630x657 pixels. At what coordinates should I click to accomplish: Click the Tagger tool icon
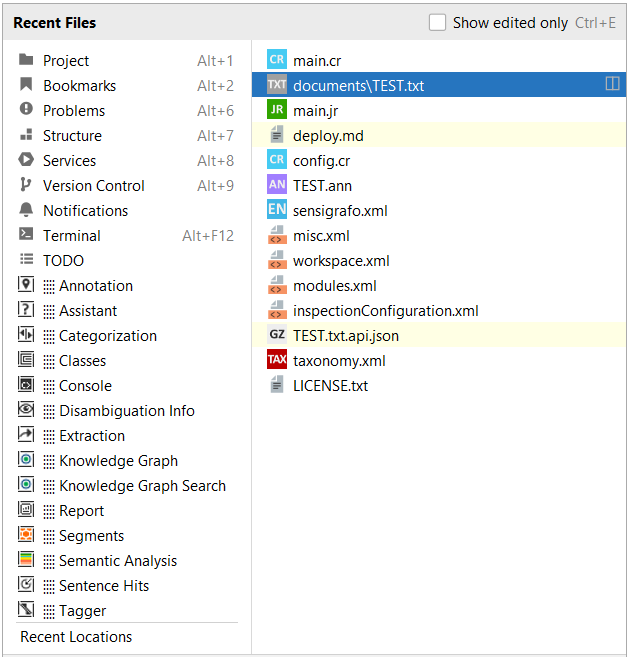[26, 611]
